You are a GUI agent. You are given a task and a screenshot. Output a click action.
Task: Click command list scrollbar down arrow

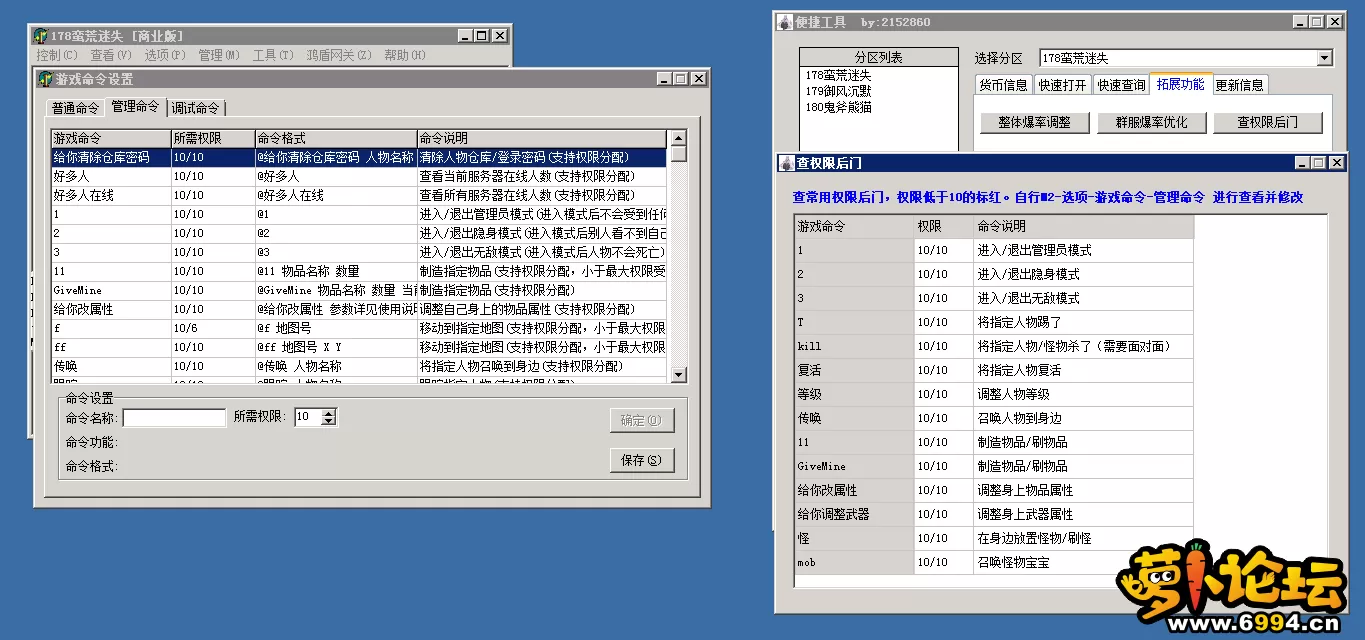coord(679,374)
